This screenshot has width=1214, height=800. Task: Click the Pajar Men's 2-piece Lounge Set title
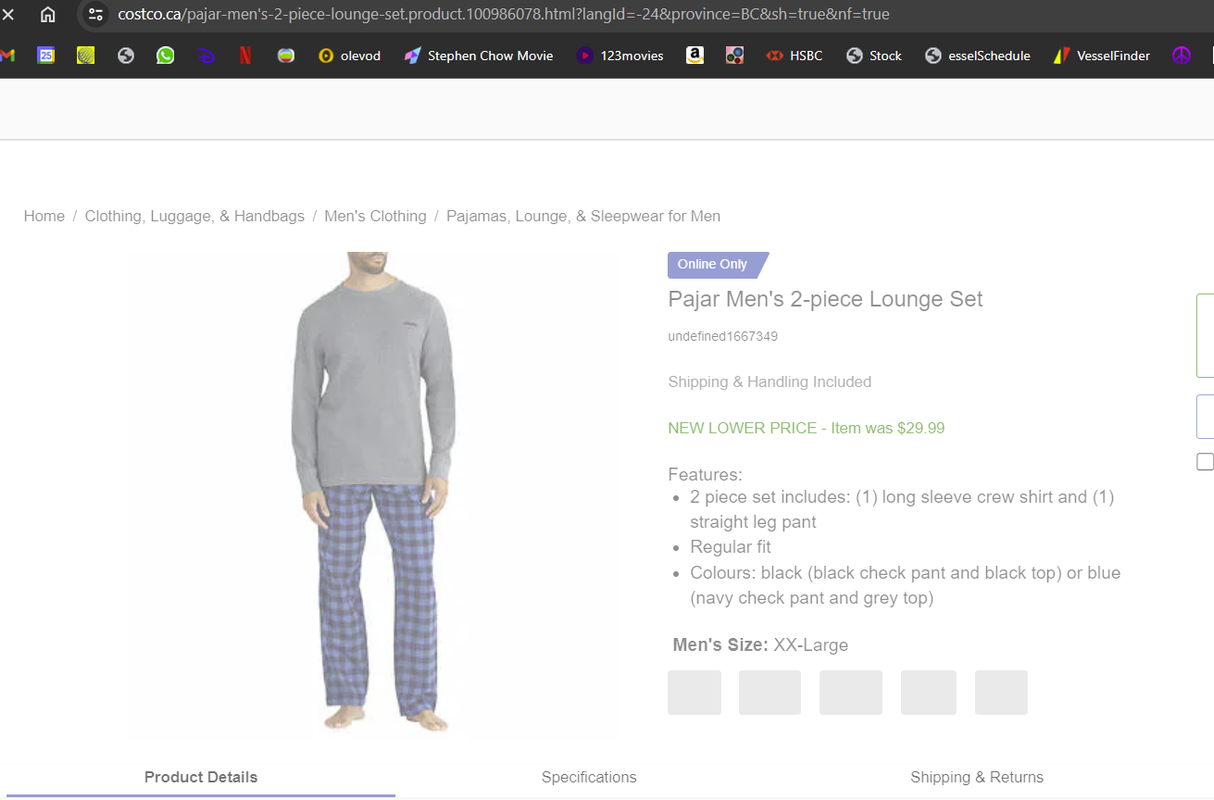[x=825, y=299]
